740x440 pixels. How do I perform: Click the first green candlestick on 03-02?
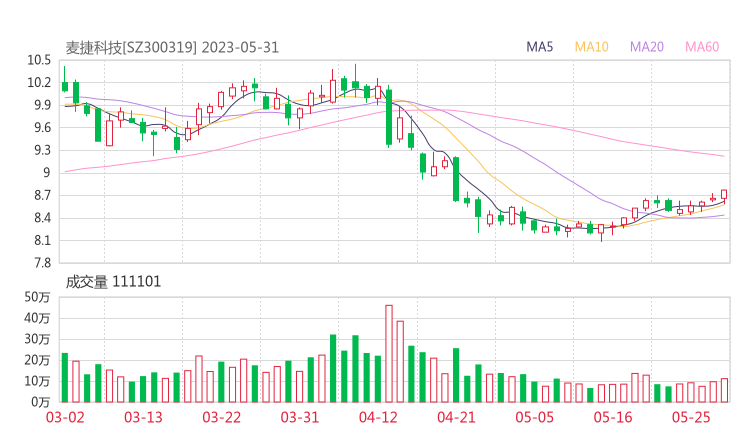pyautogui.click(x=65, y=80)
